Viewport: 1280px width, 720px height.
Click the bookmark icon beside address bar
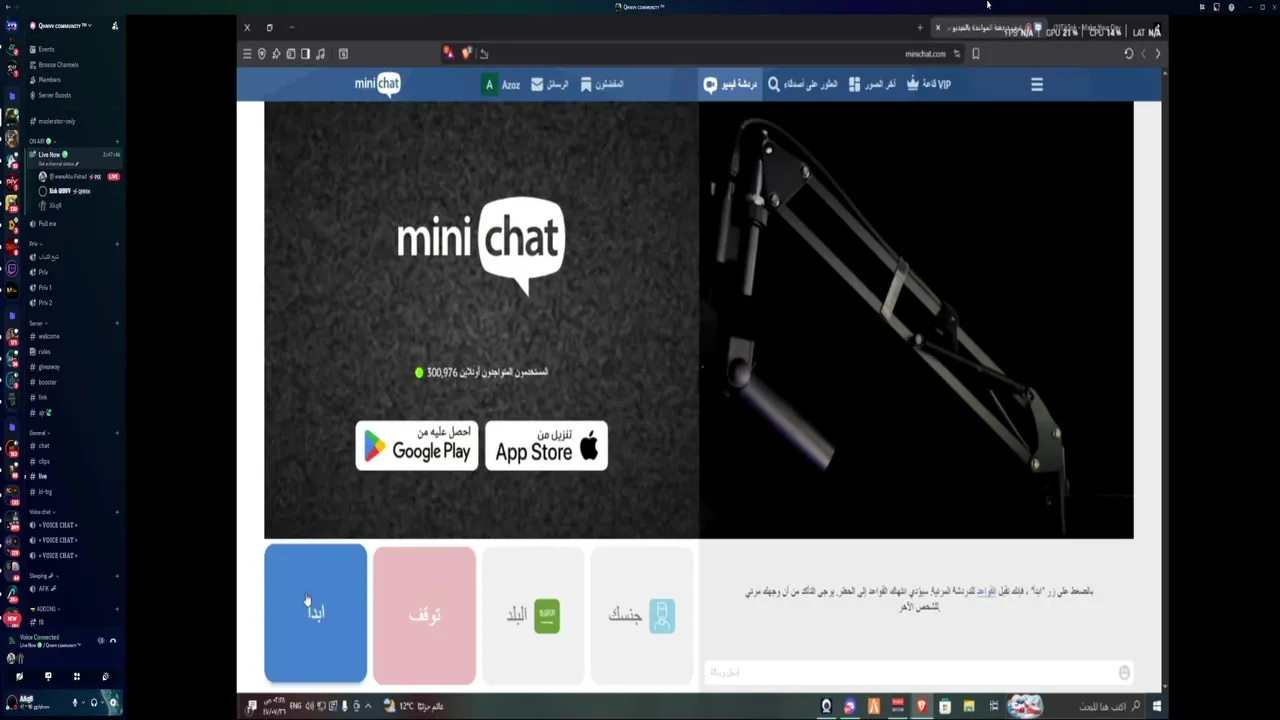pyautogui.click(x=976, y=54)
